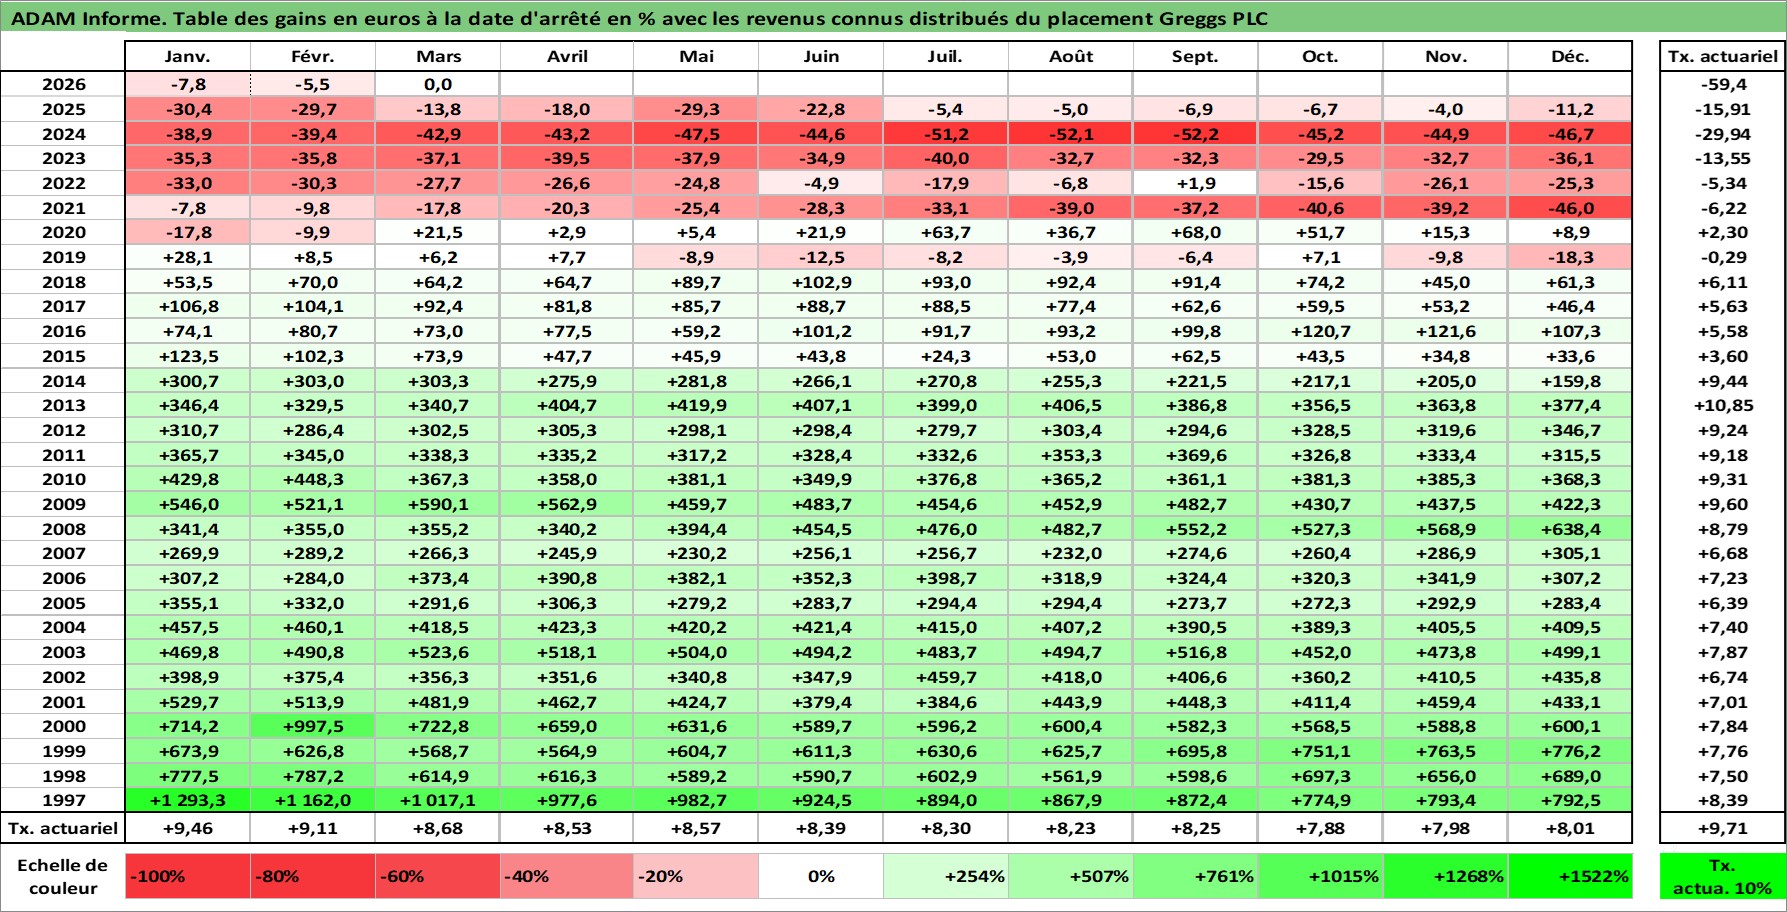
Task: Click the +1268% green swatch
Action: 1446,876
